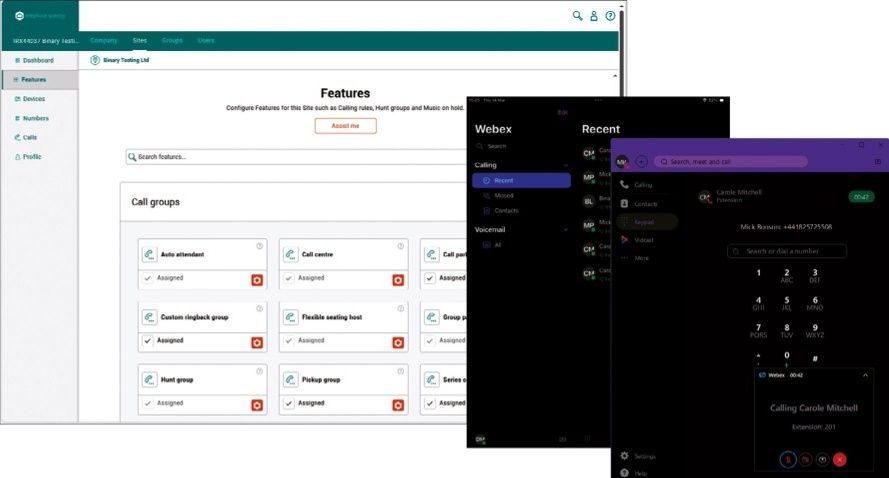
Task: Open Auto attendant red settings gear
Action: point(257,280)
